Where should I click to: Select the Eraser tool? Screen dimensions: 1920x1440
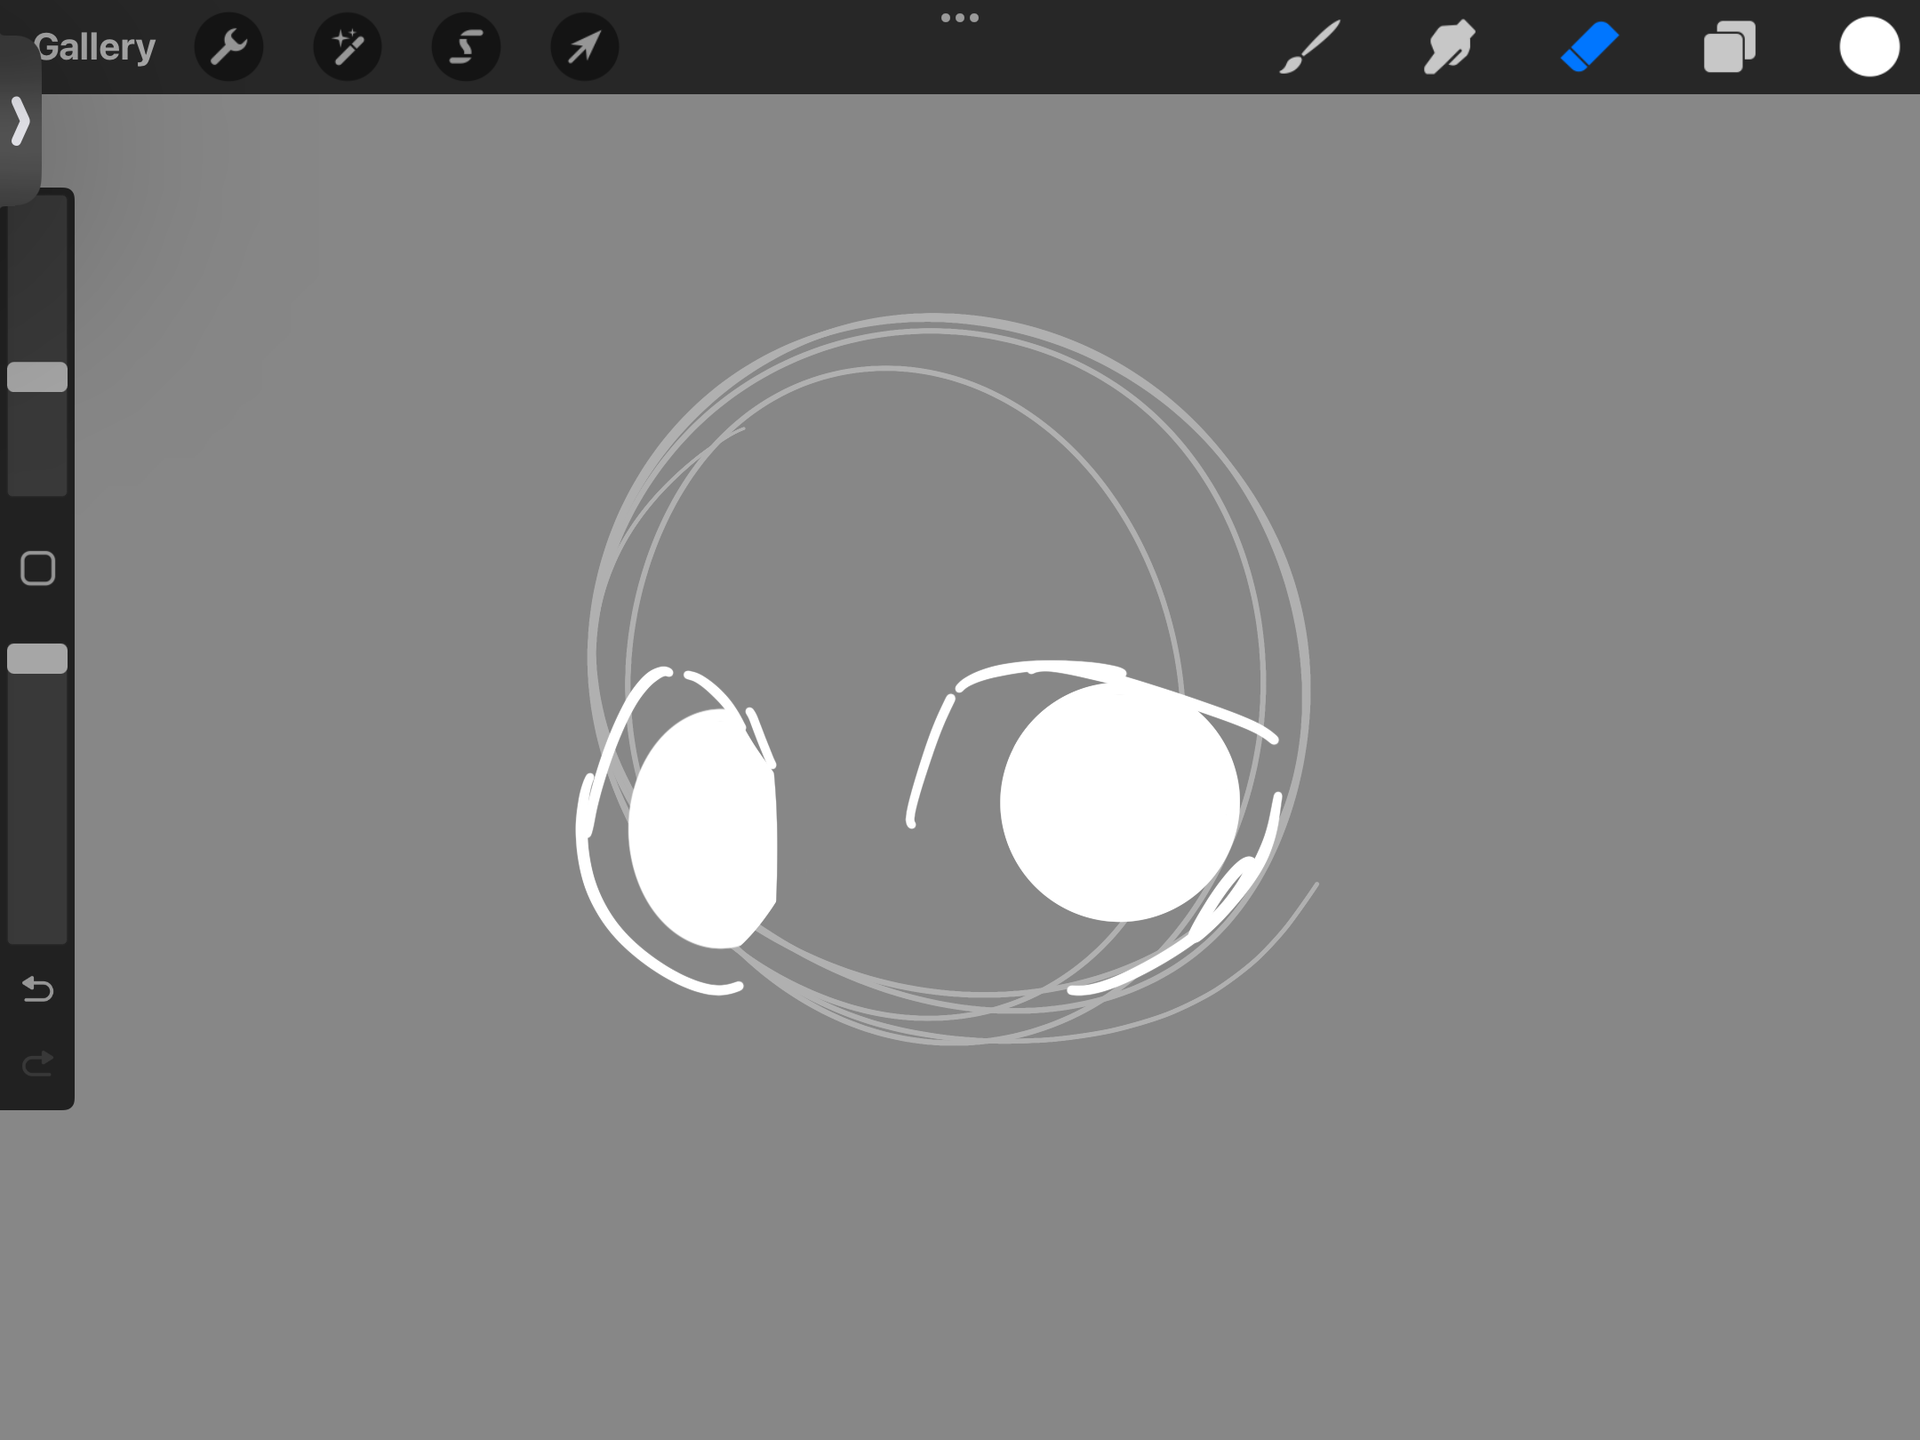1590,47
